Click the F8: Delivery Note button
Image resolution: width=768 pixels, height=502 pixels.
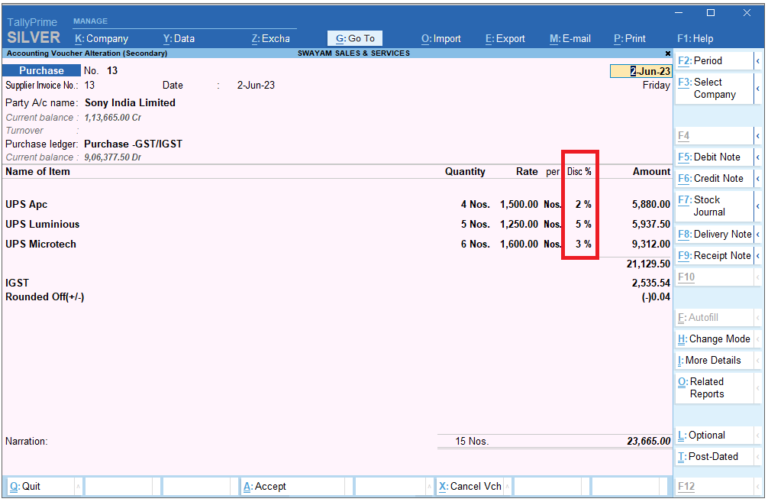coord(714,234)
